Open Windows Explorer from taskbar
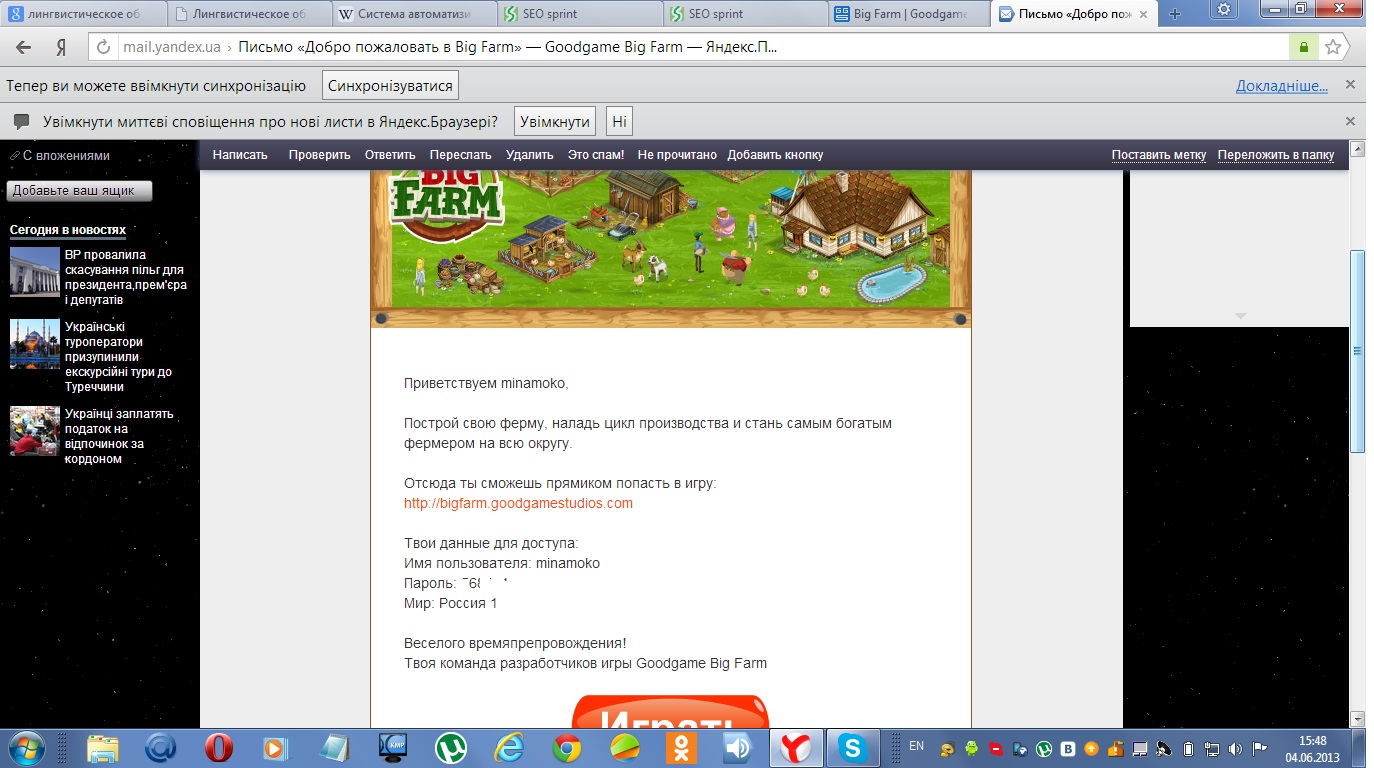The image size is (1374, 768). 103,748
